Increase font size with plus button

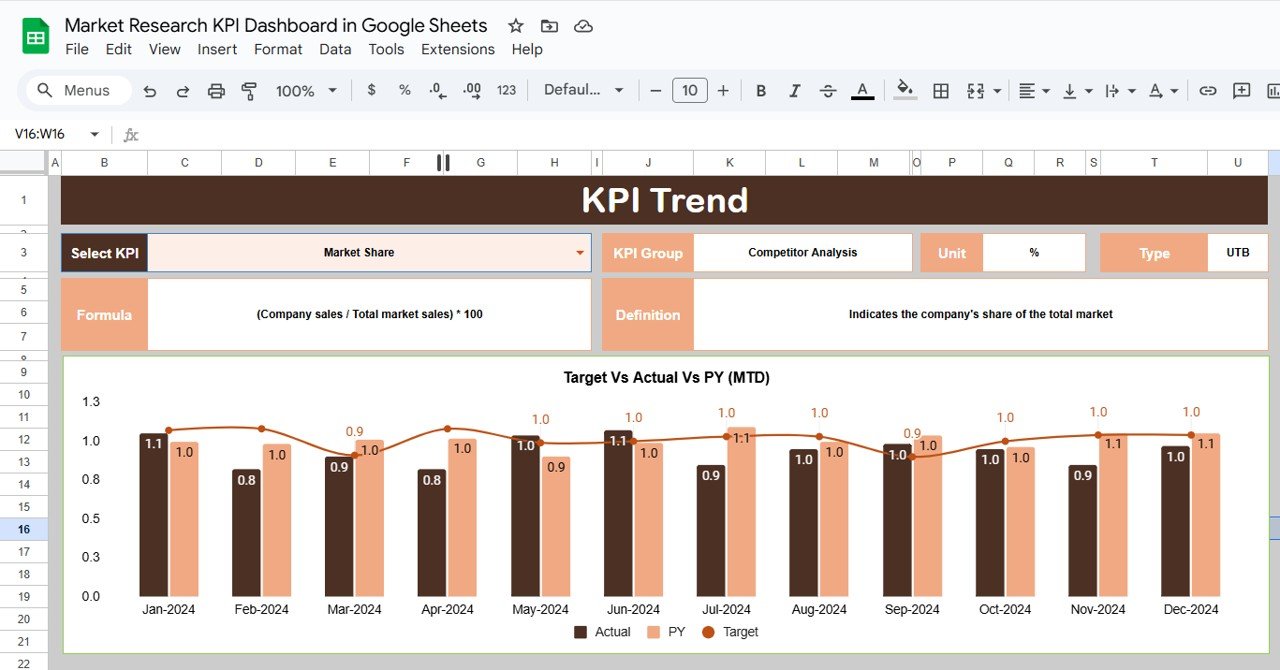[x=723, y=91]
